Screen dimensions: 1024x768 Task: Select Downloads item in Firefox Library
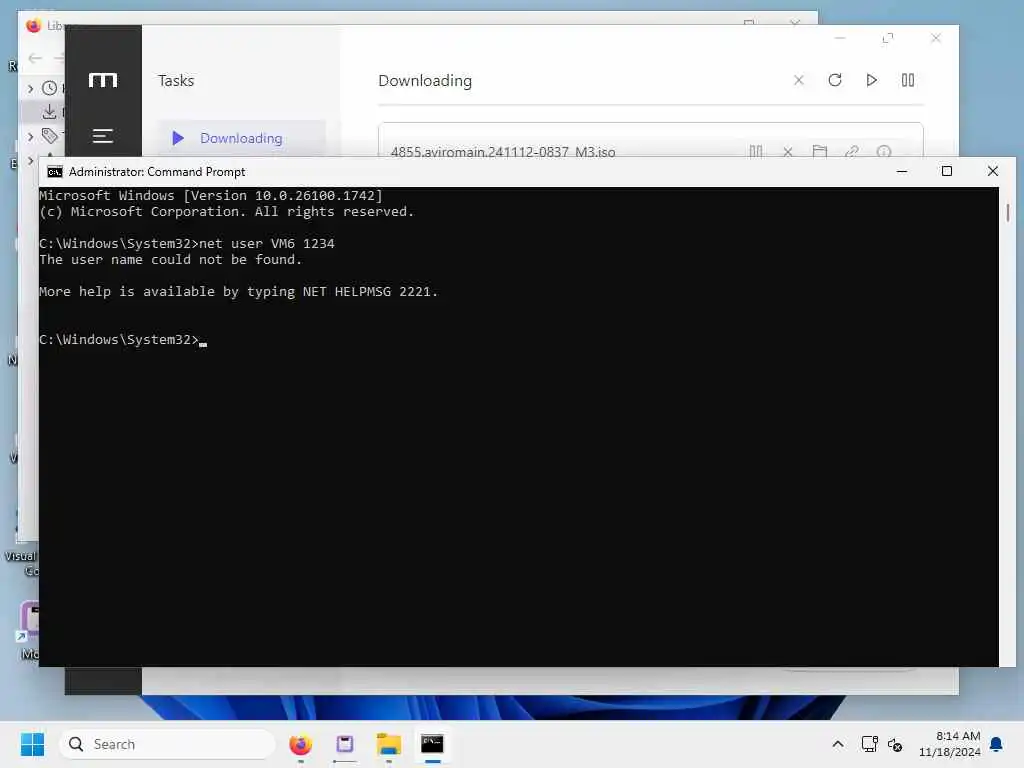(x=50, y=112)
